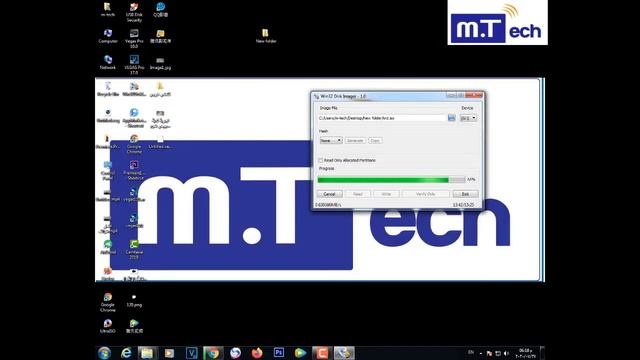Click the Image File path field
This screenshot has width=640, height=360.
point(382,118)
